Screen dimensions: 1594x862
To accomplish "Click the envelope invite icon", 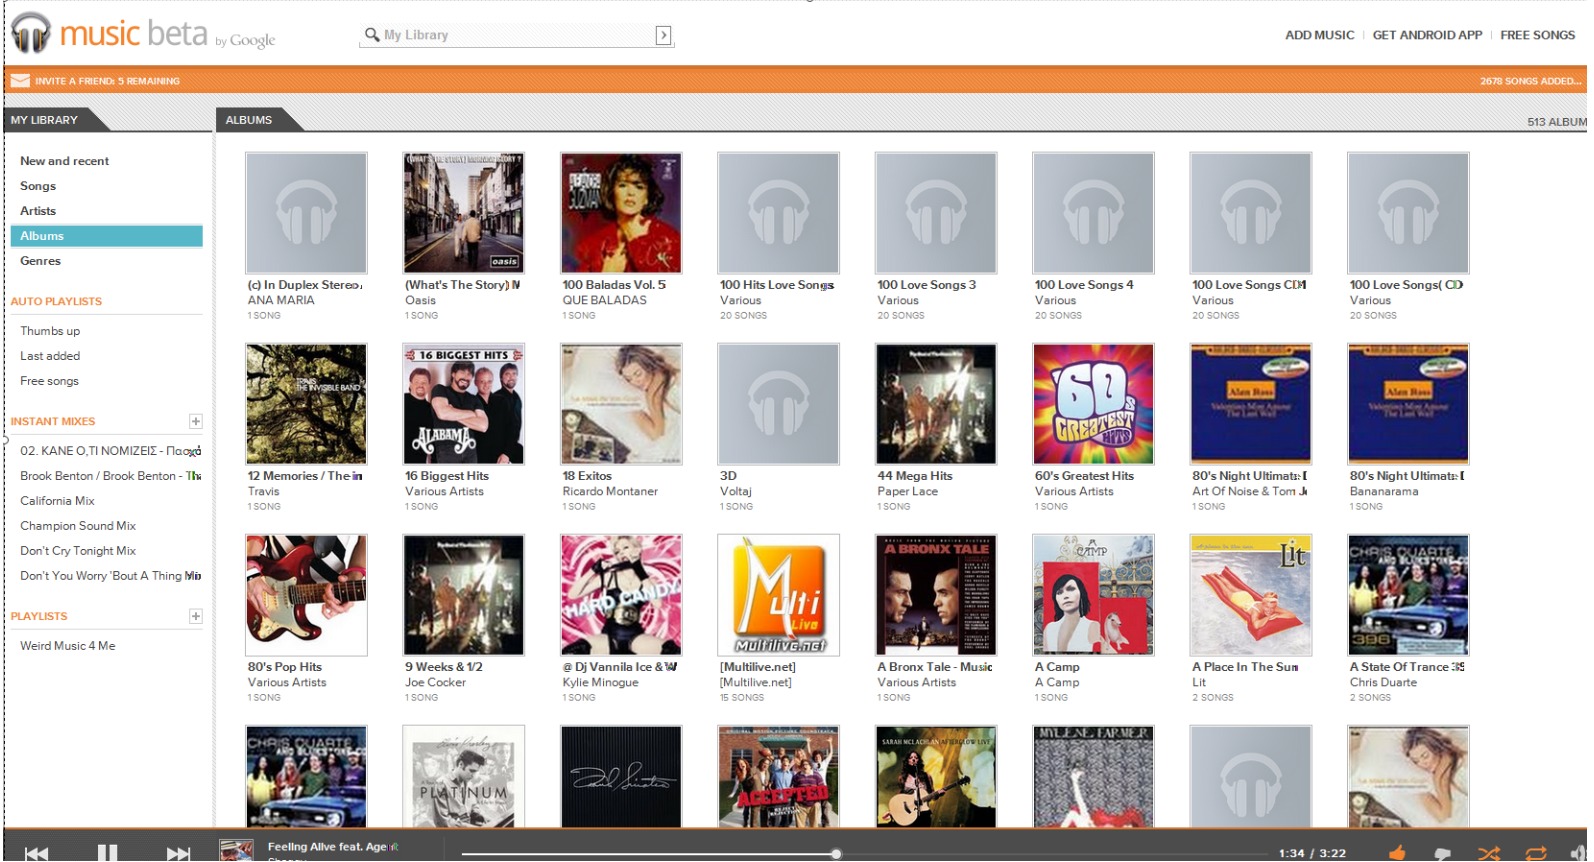I will click(x=20, y=81).
